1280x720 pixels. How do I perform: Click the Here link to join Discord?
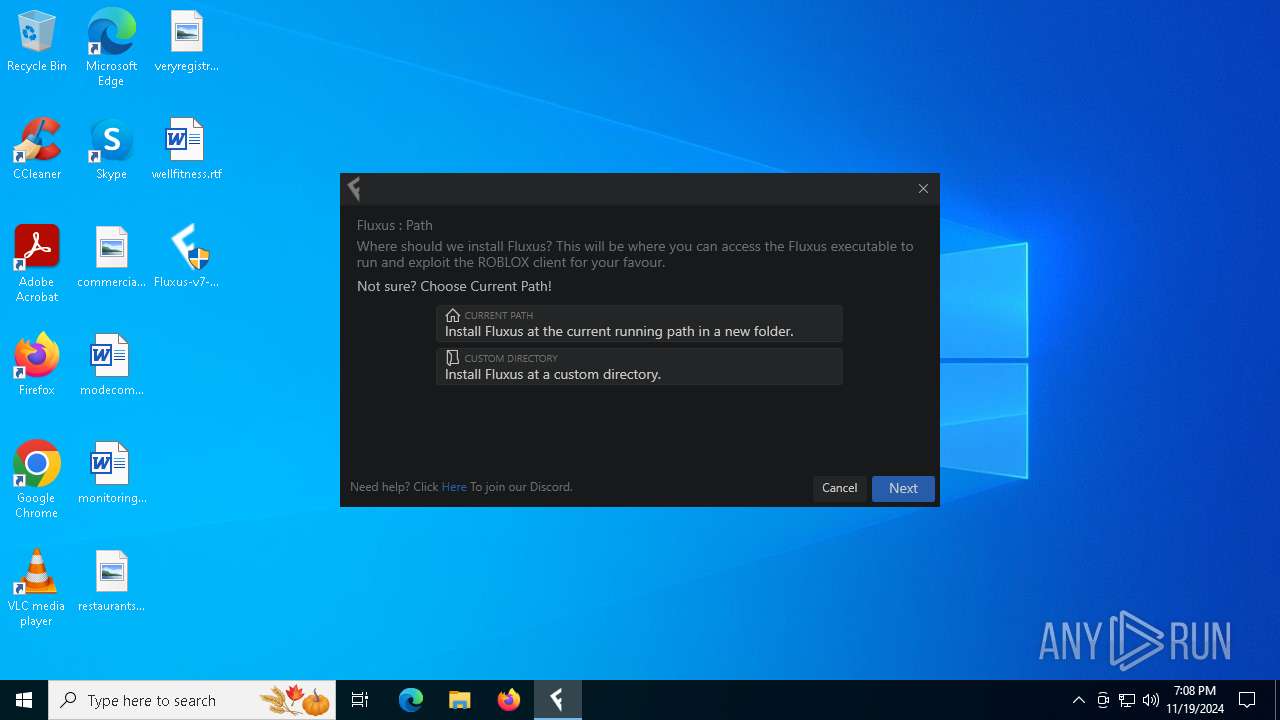click(454, 487)
